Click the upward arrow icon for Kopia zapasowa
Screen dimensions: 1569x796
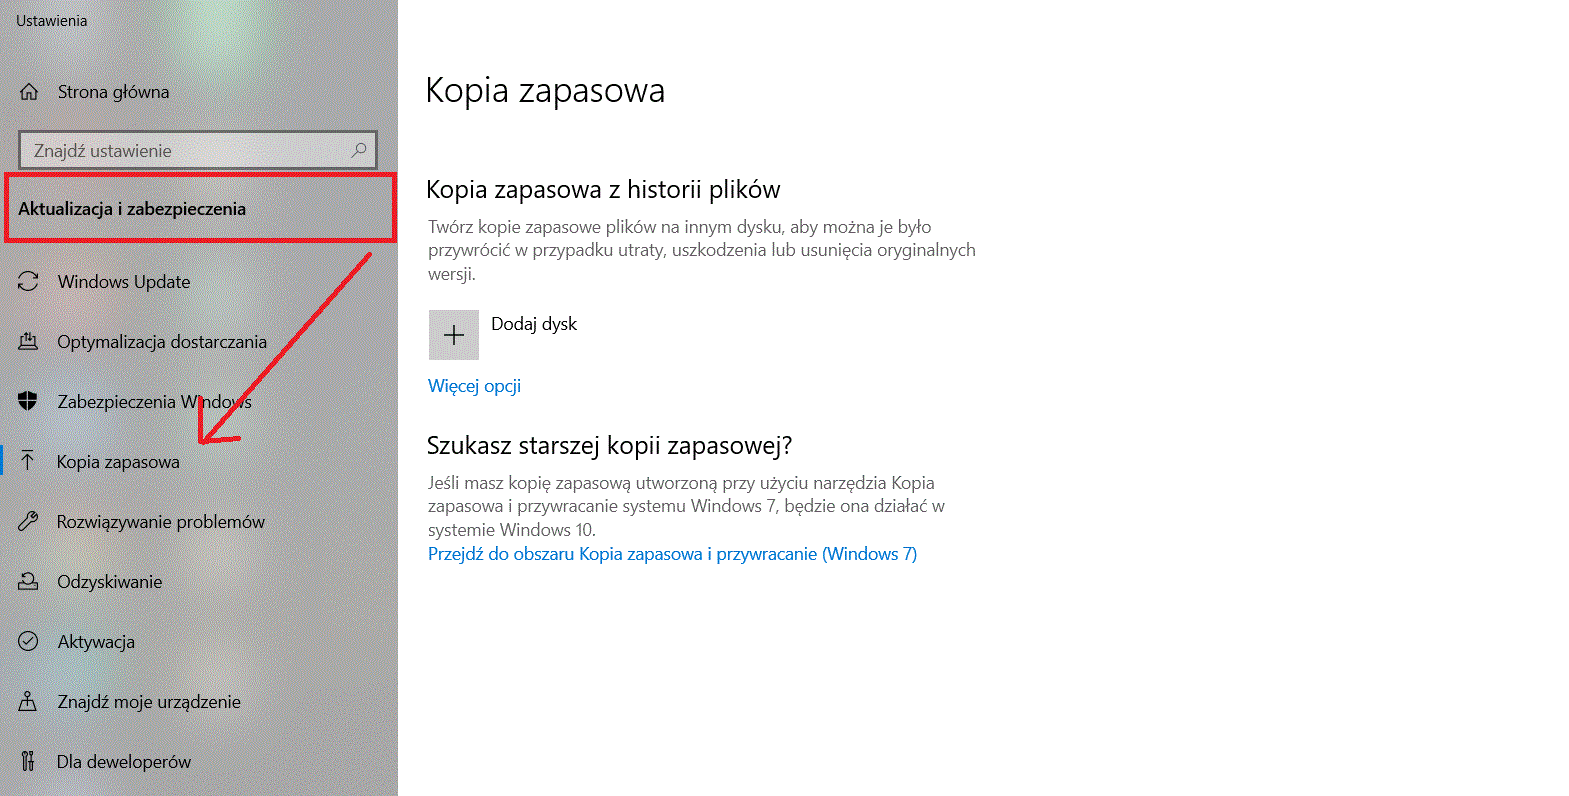point(28,461)
